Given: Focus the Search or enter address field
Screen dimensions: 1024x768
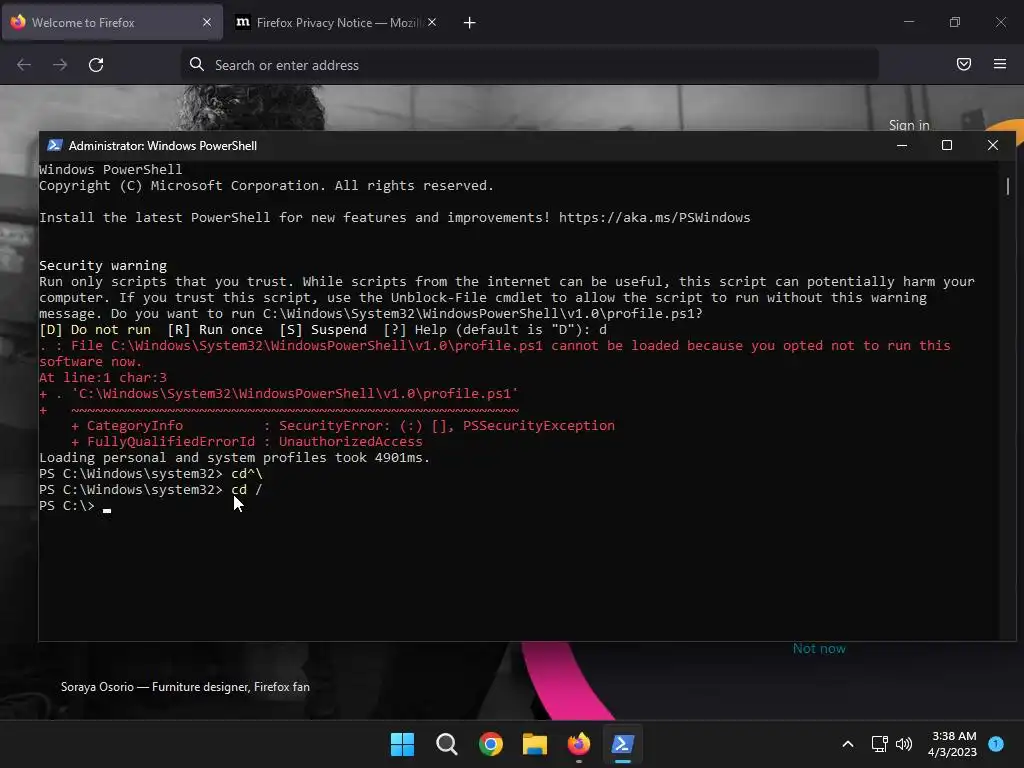Looking at the screenshot, I should tap(529, 65).
